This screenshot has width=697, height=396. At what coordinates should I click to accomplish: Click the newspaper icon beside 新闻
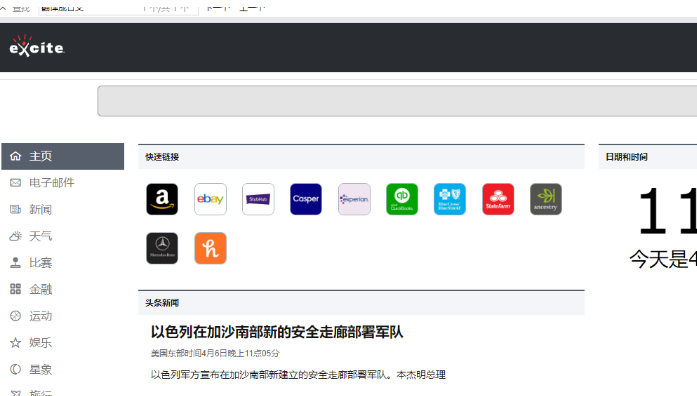pyautogui.click(x=16, y=209)
